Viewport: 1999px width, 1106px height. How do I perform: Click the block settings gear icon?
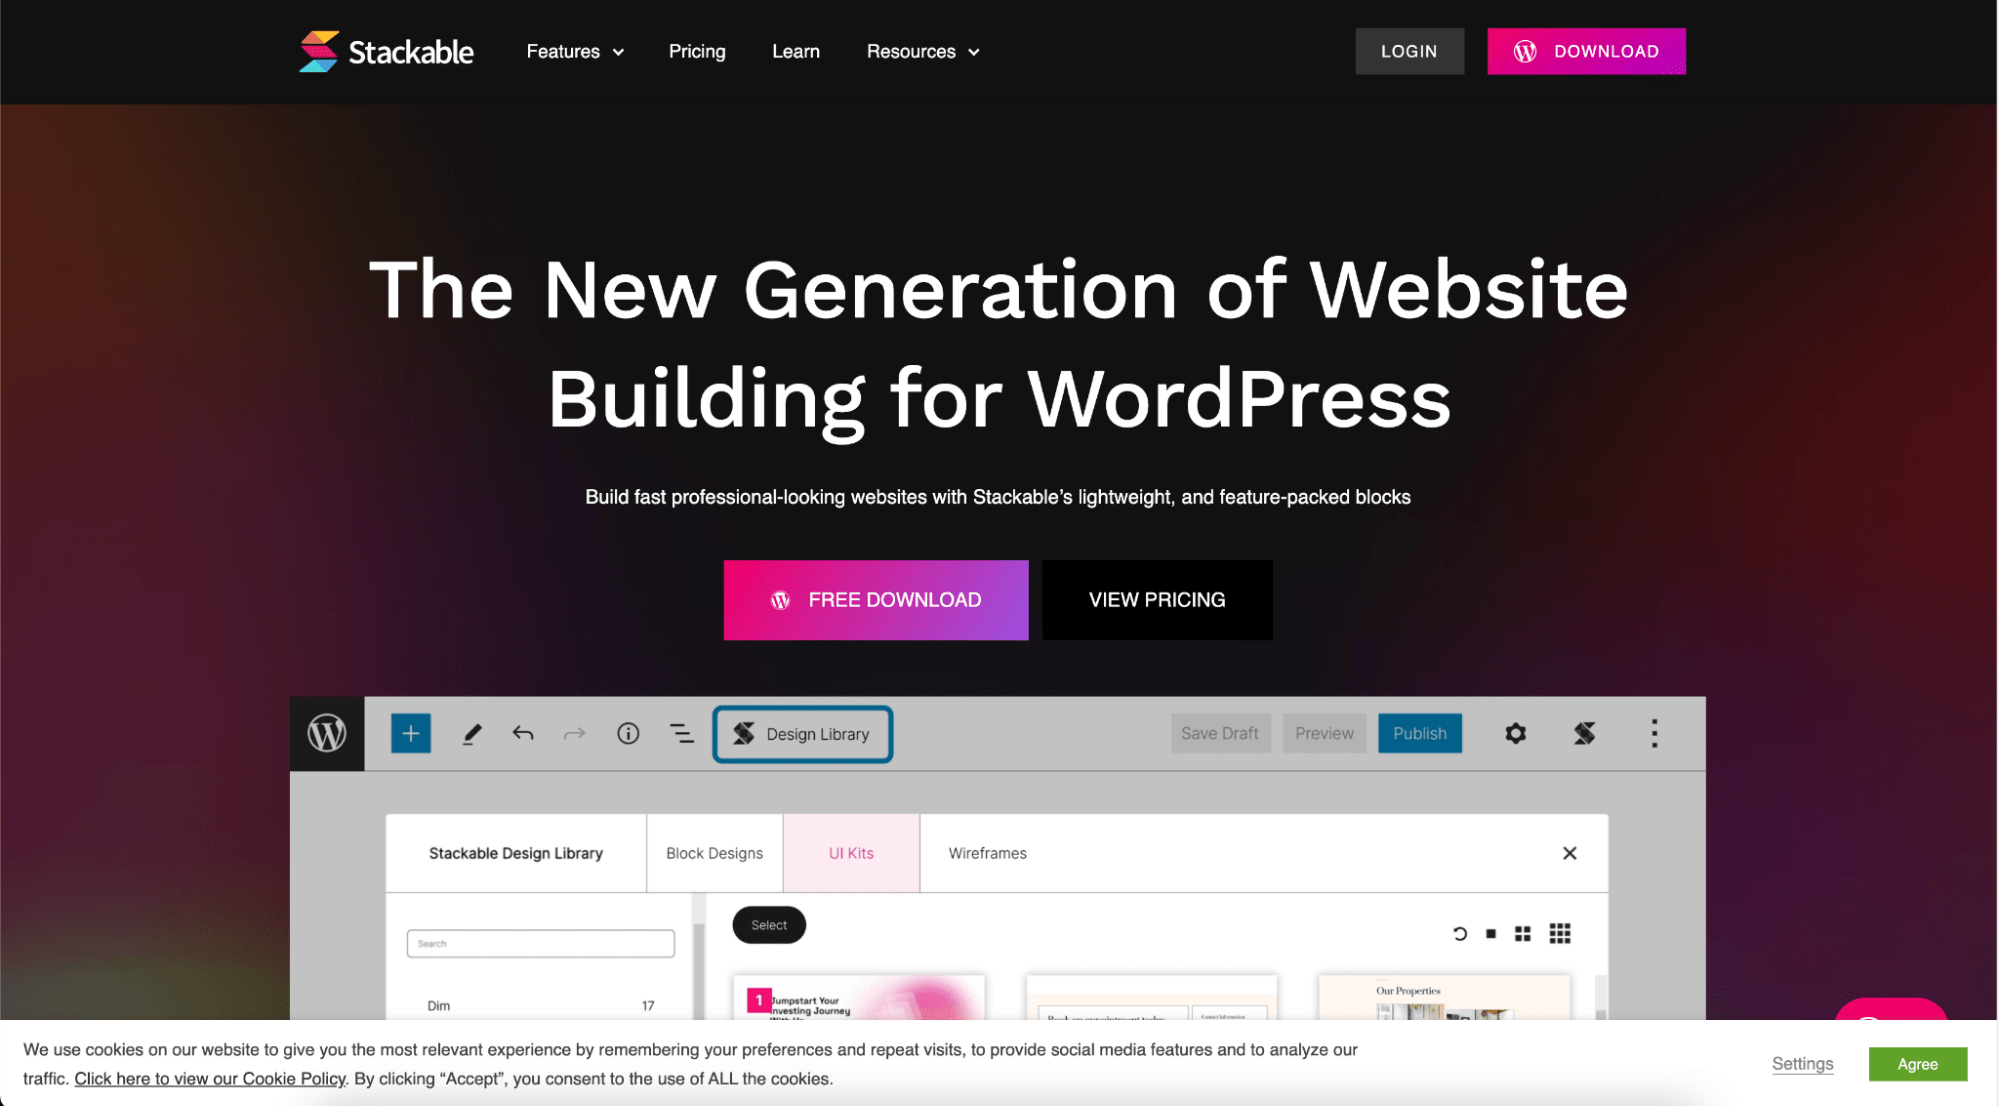pos(1517,734)
